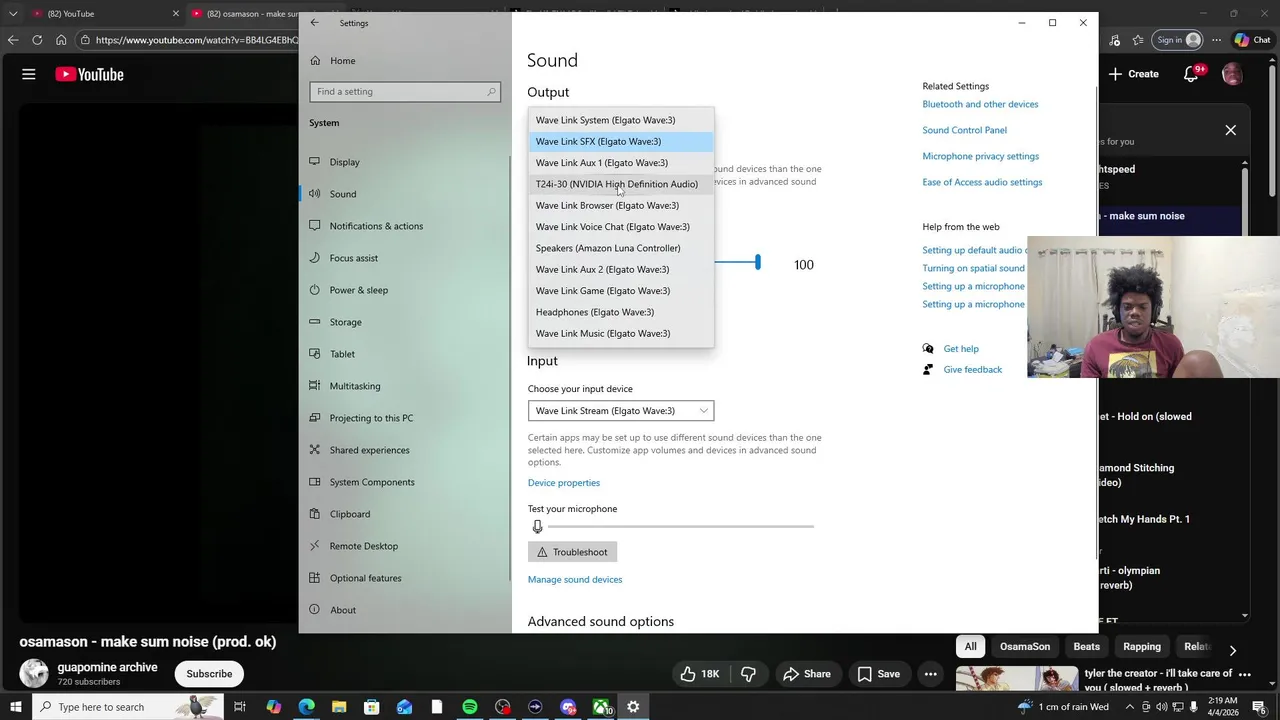The width and height of the screenshot is (1280, 720).
Task: Like the YouTube video
Action: tap(700, 674)
